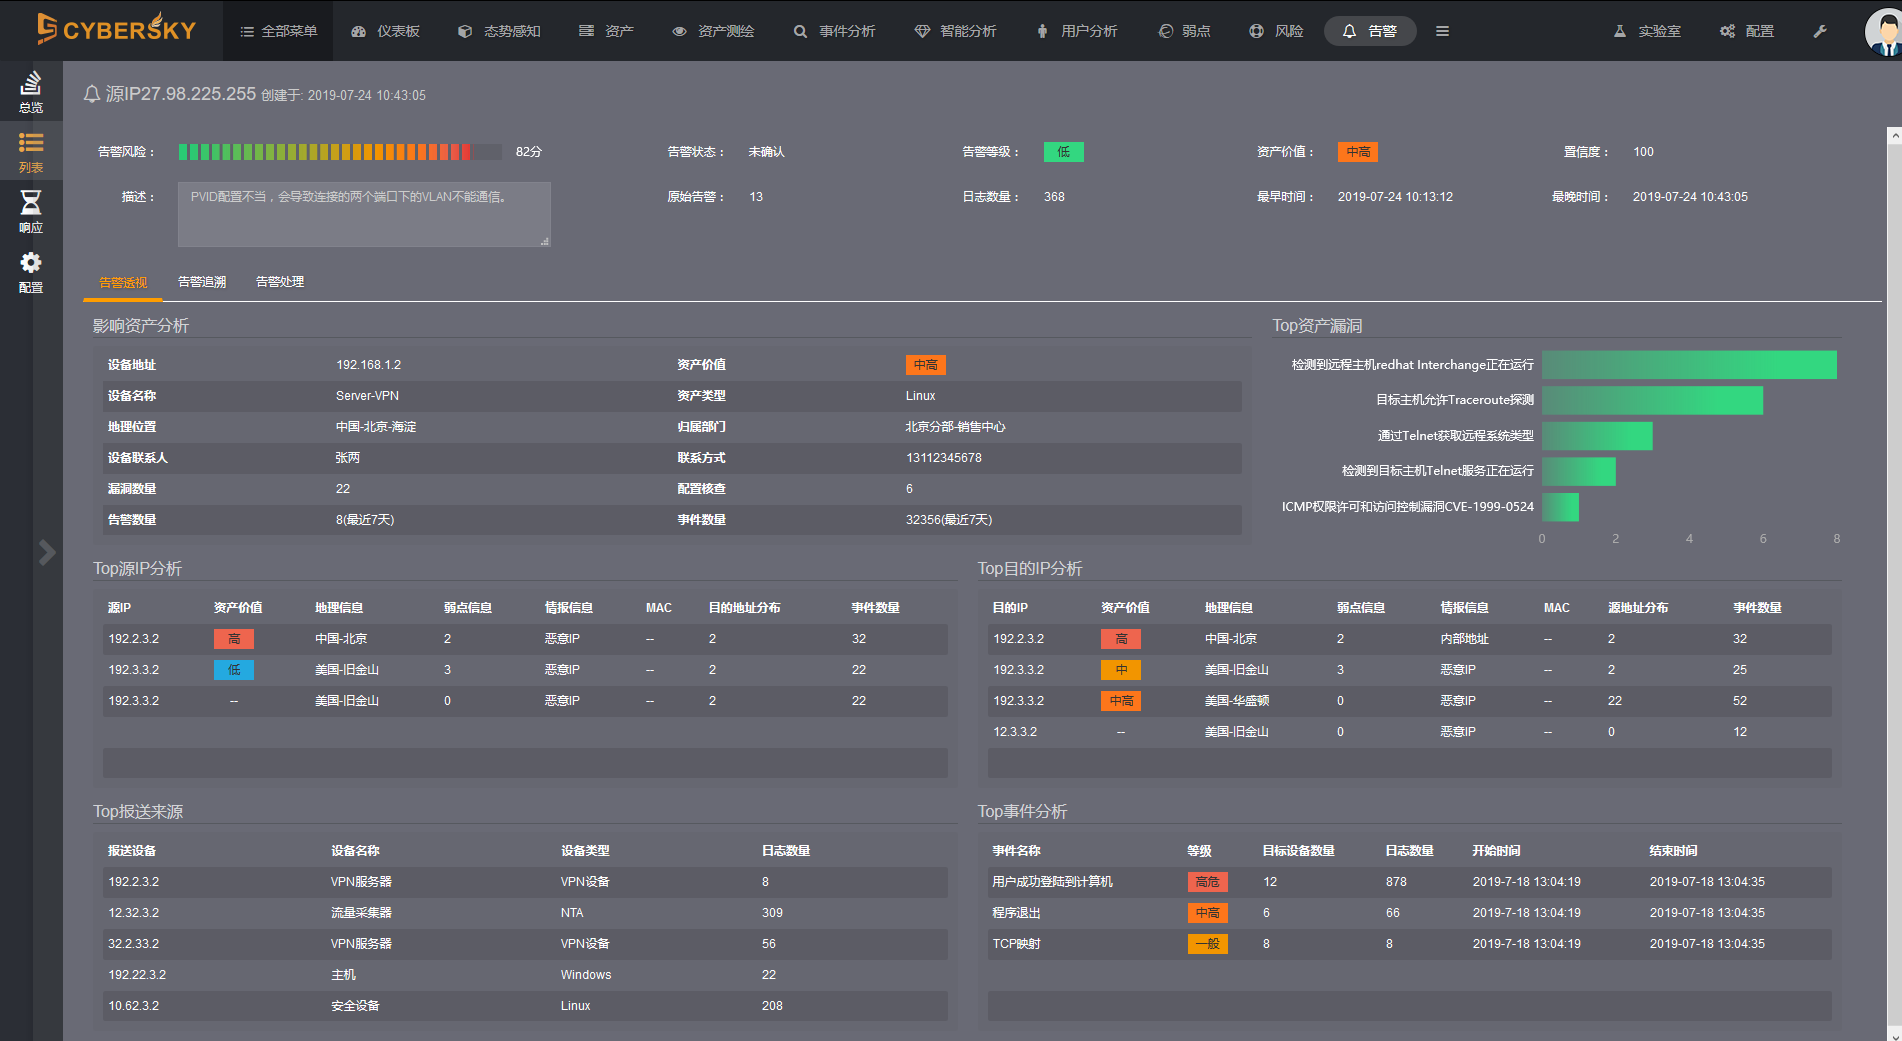Open the user avatar in top right
Screen dimensions: 1902x1041
click(x=1884, y=31)
